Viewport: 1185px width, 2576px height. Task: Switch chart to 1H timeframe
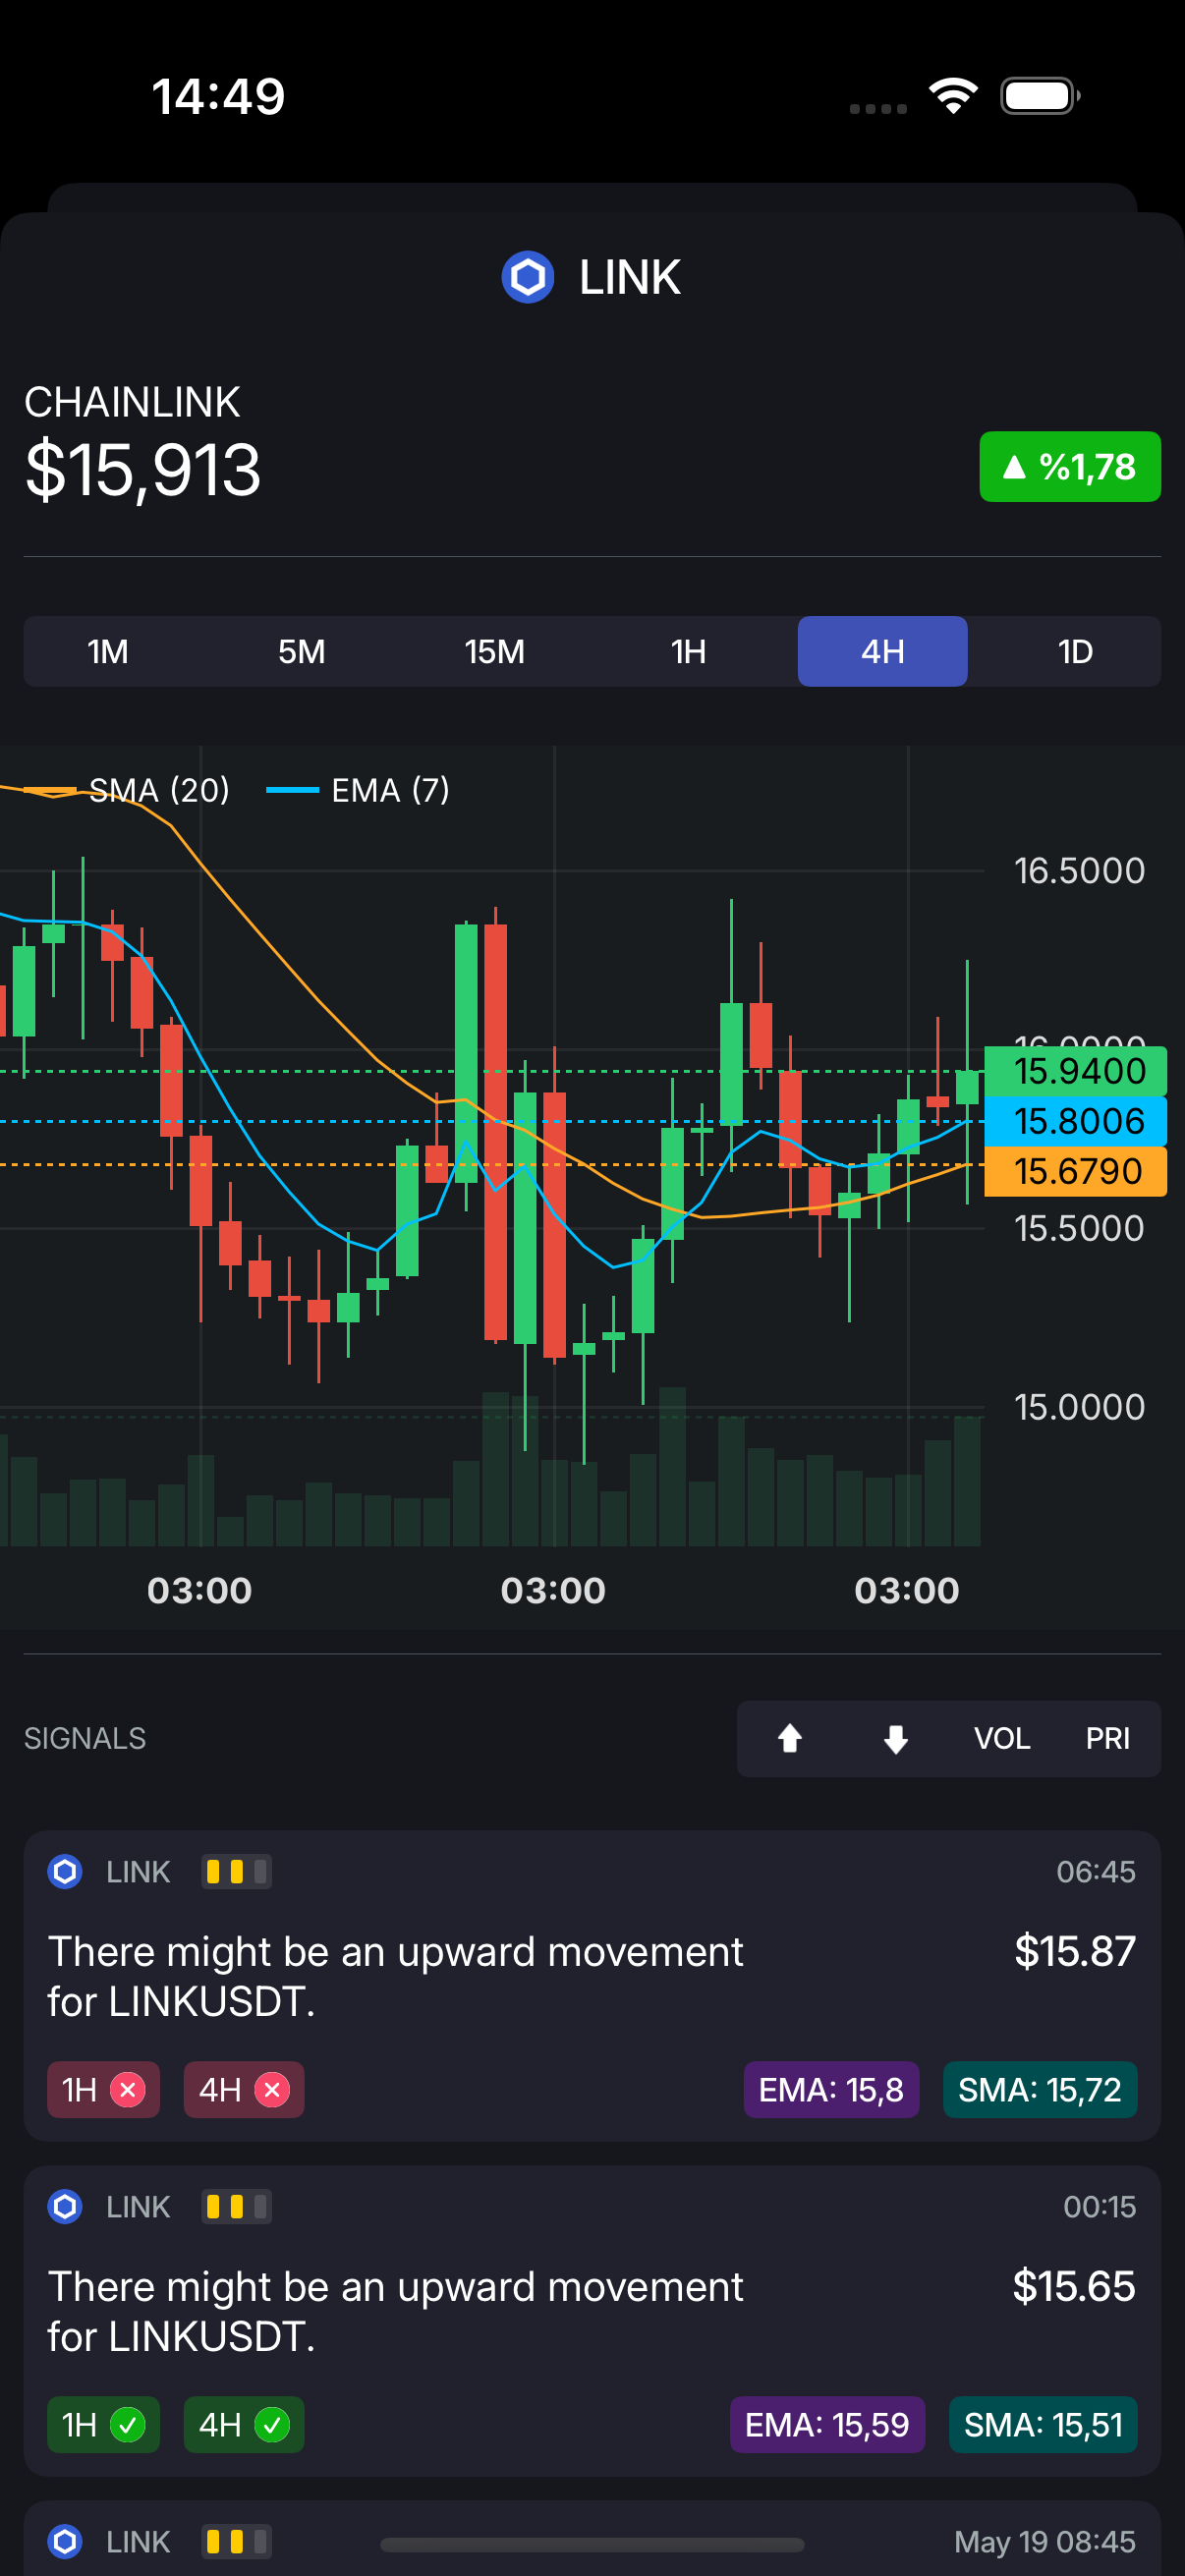(688, 652)
